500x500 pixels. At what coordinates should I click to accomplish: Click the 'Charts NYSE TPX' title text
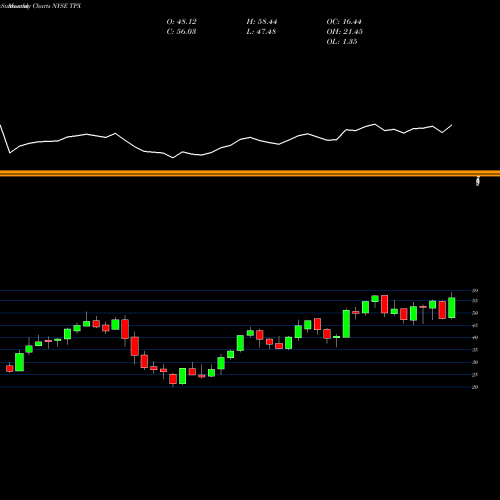coord(57,6)
